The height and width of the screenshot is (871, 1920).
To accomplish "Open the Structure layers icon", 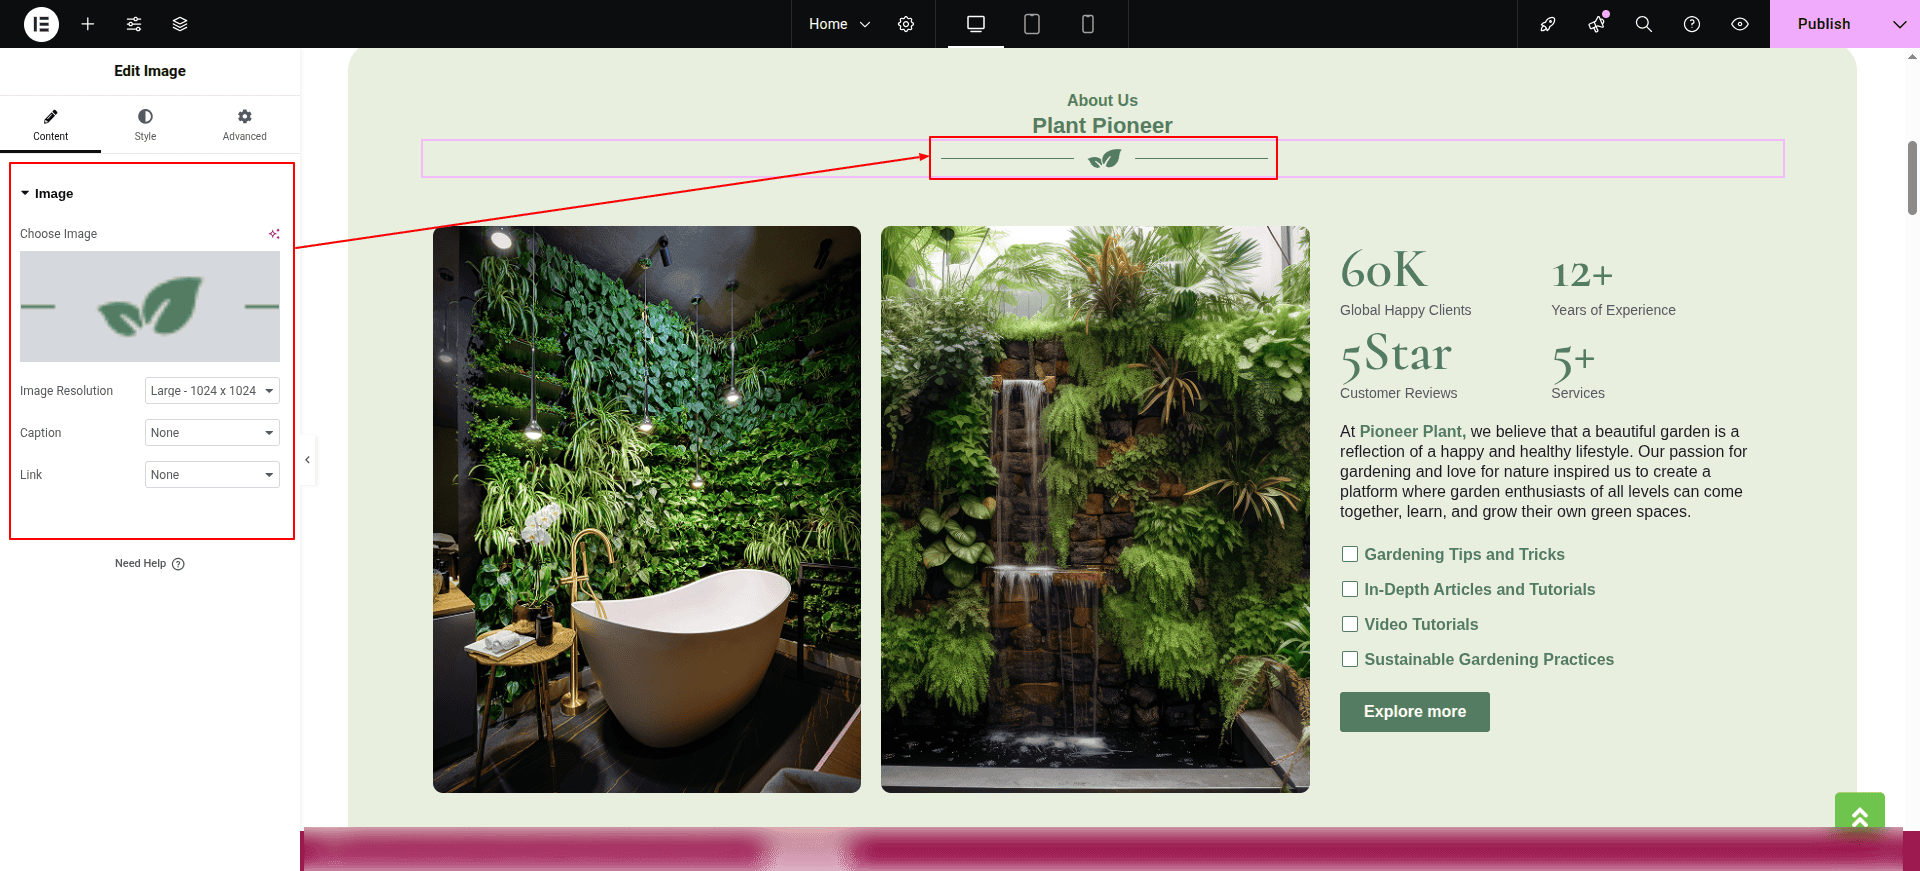I will click(180, 24).
